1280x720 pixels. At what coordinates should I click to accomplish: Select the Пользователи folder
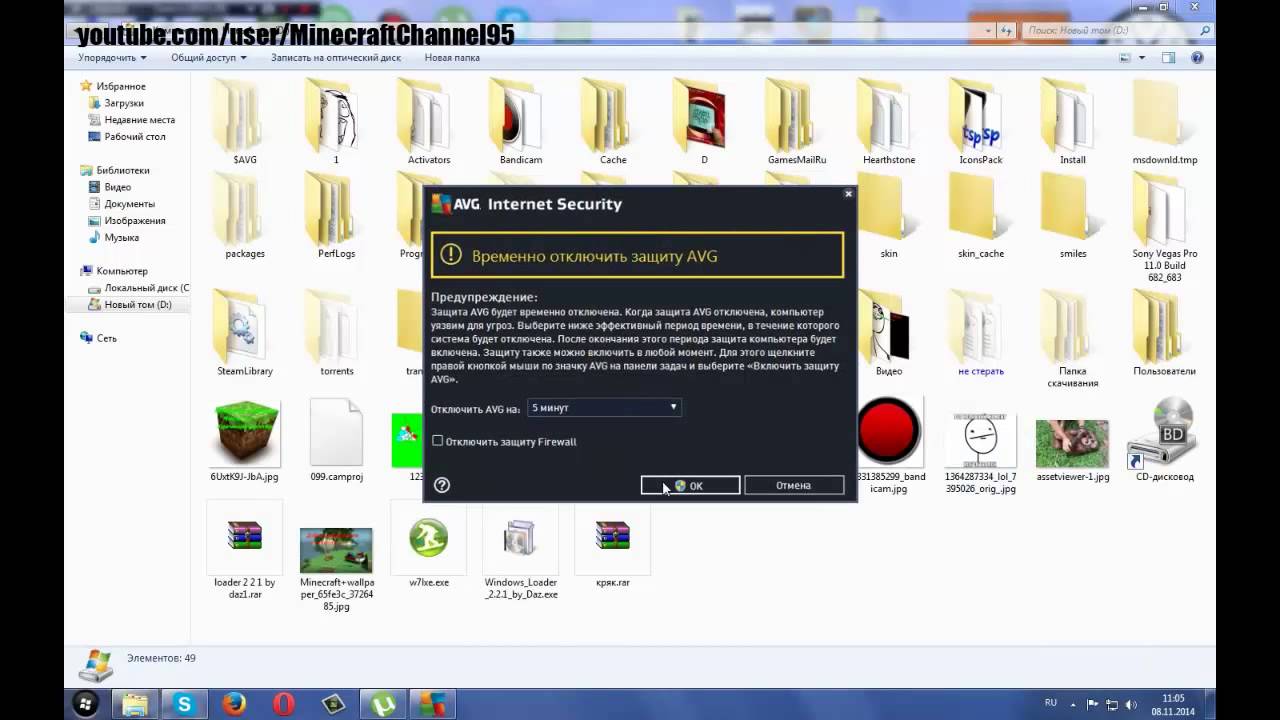tap(1165, 333)
